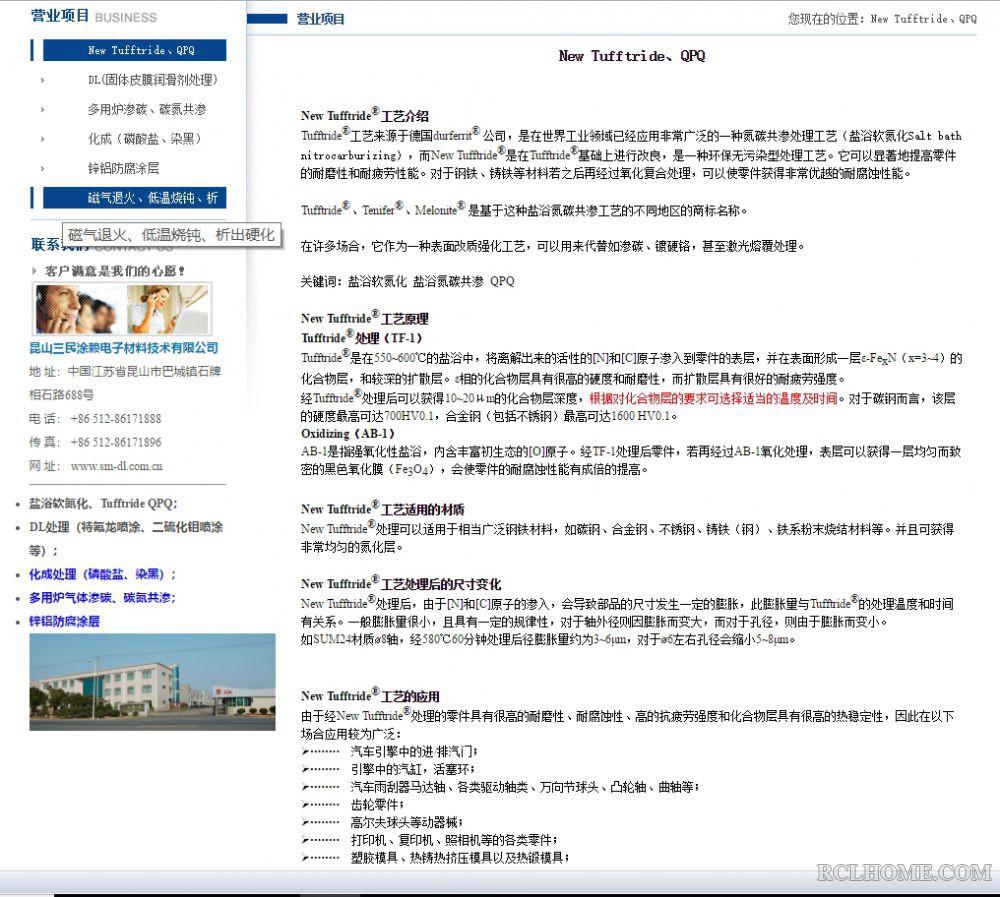The height and width of the screenshot is (897, 1000).
Task: Open 昆山三民涂赖电子材料技术有限公司 company link
Action: click(x=124, y=348)
